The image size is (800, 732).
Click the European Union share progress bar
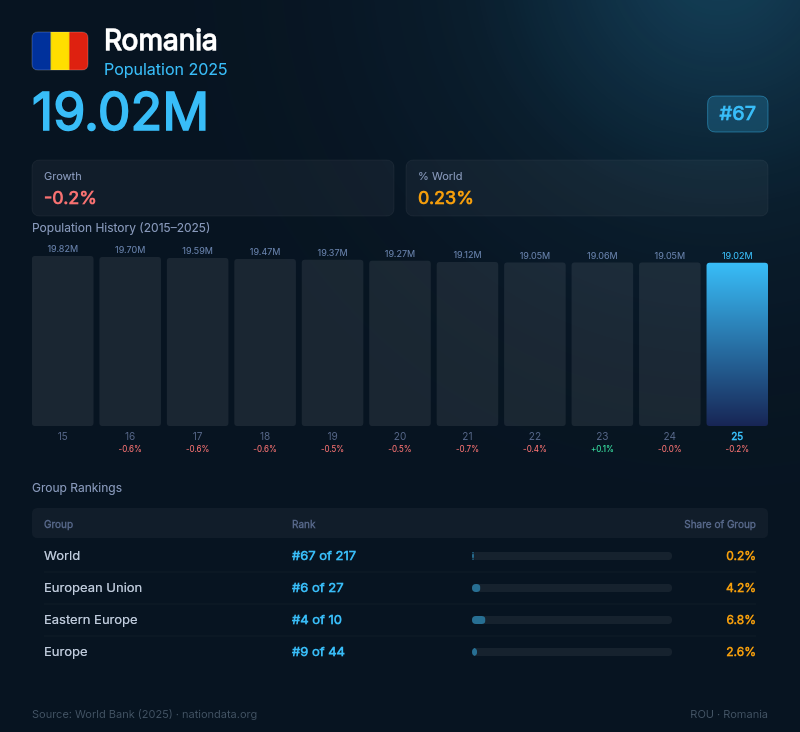tap(571, 588)
